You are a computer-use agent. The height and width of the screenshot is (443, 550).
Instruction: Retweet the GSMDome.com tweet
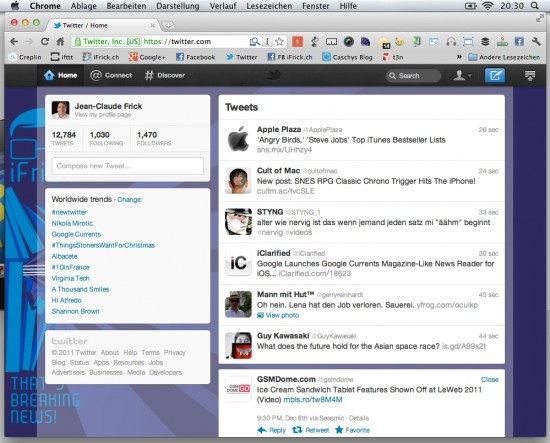[311, 430]
